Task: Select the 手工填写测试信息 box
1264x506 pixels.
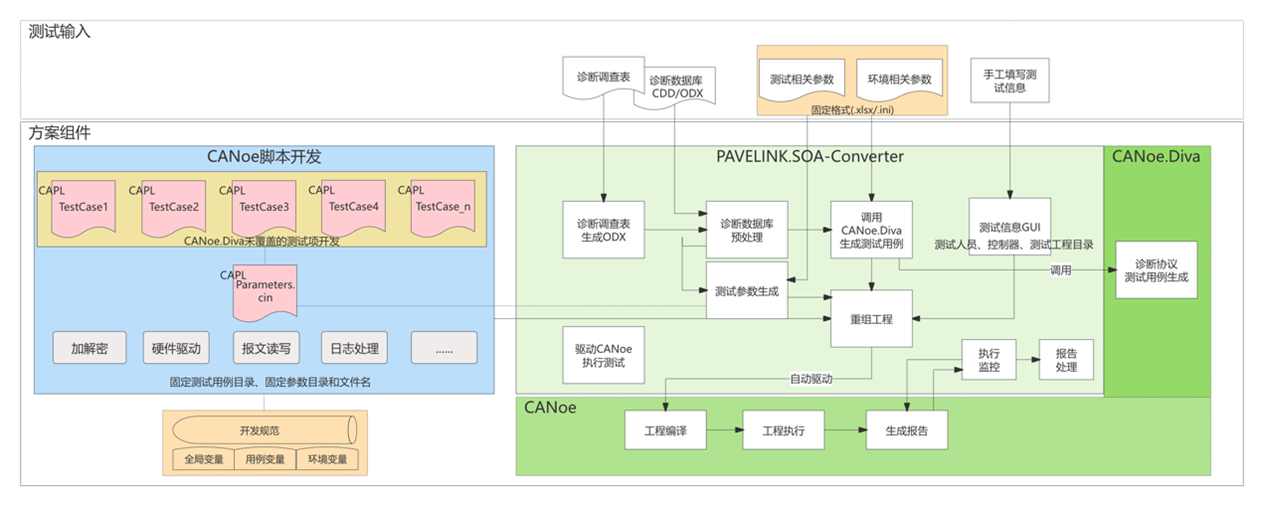Action: click(1010, 79)
